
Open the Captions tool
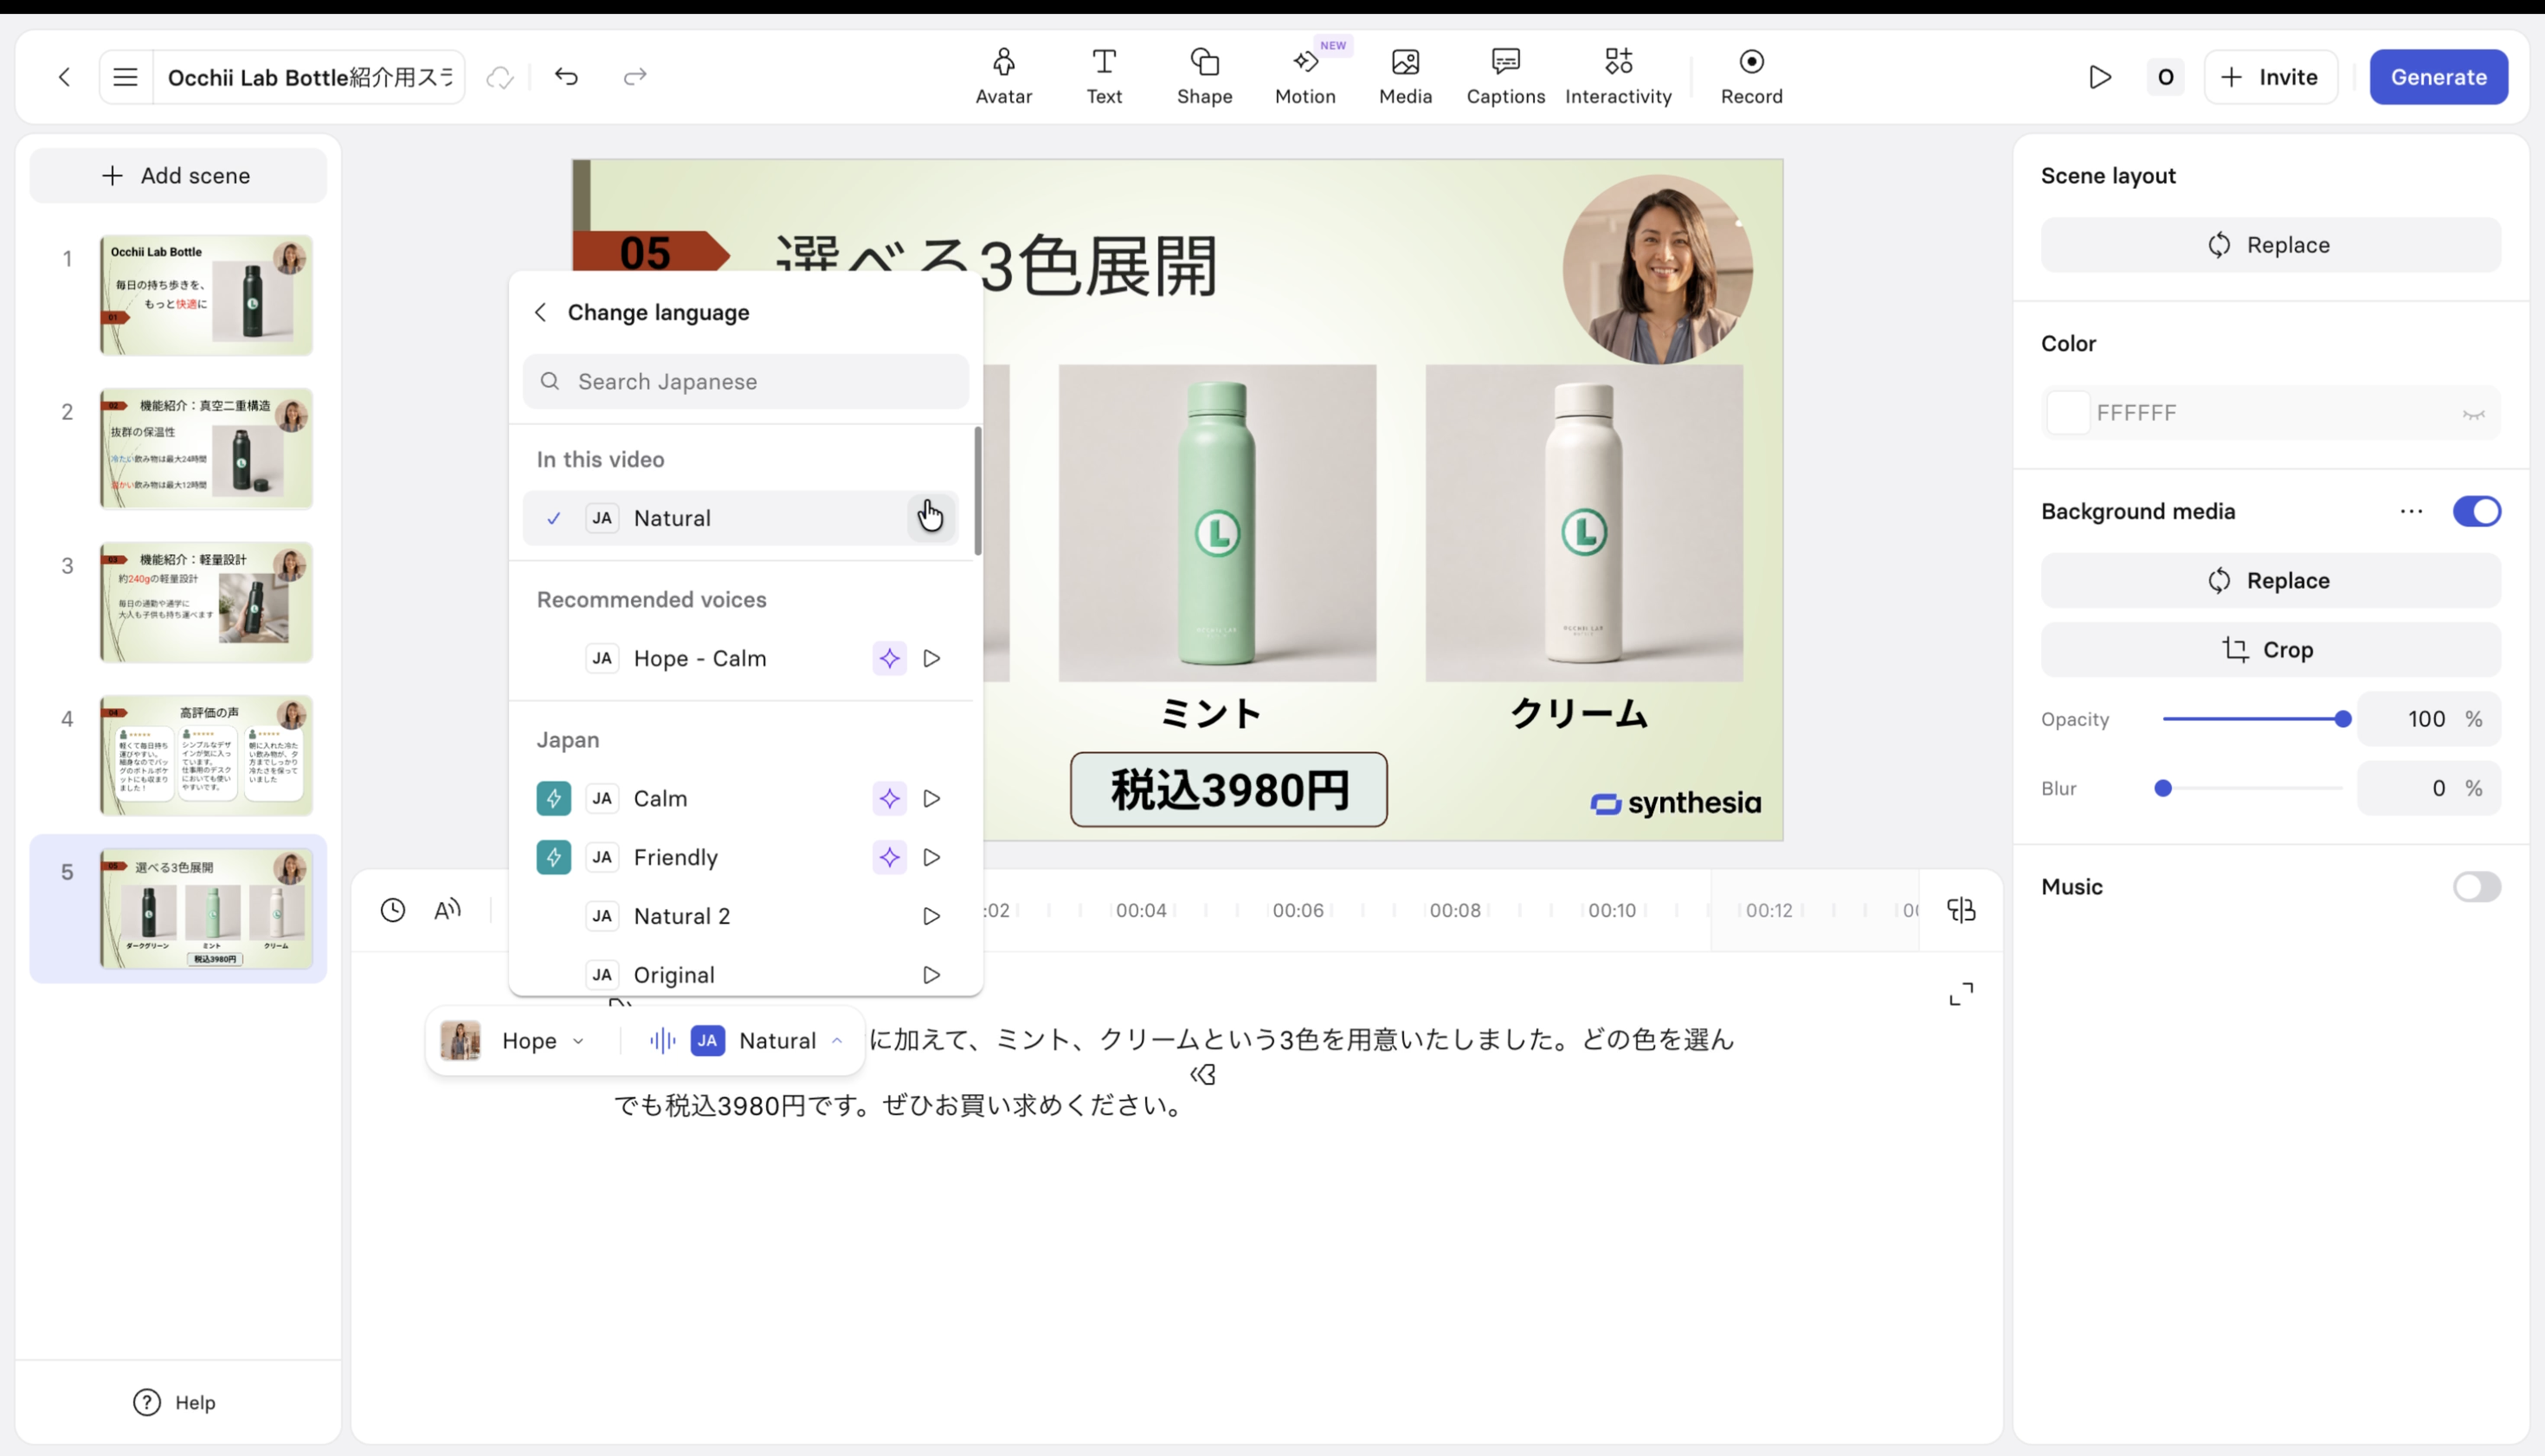click(x=1505, y=76)
